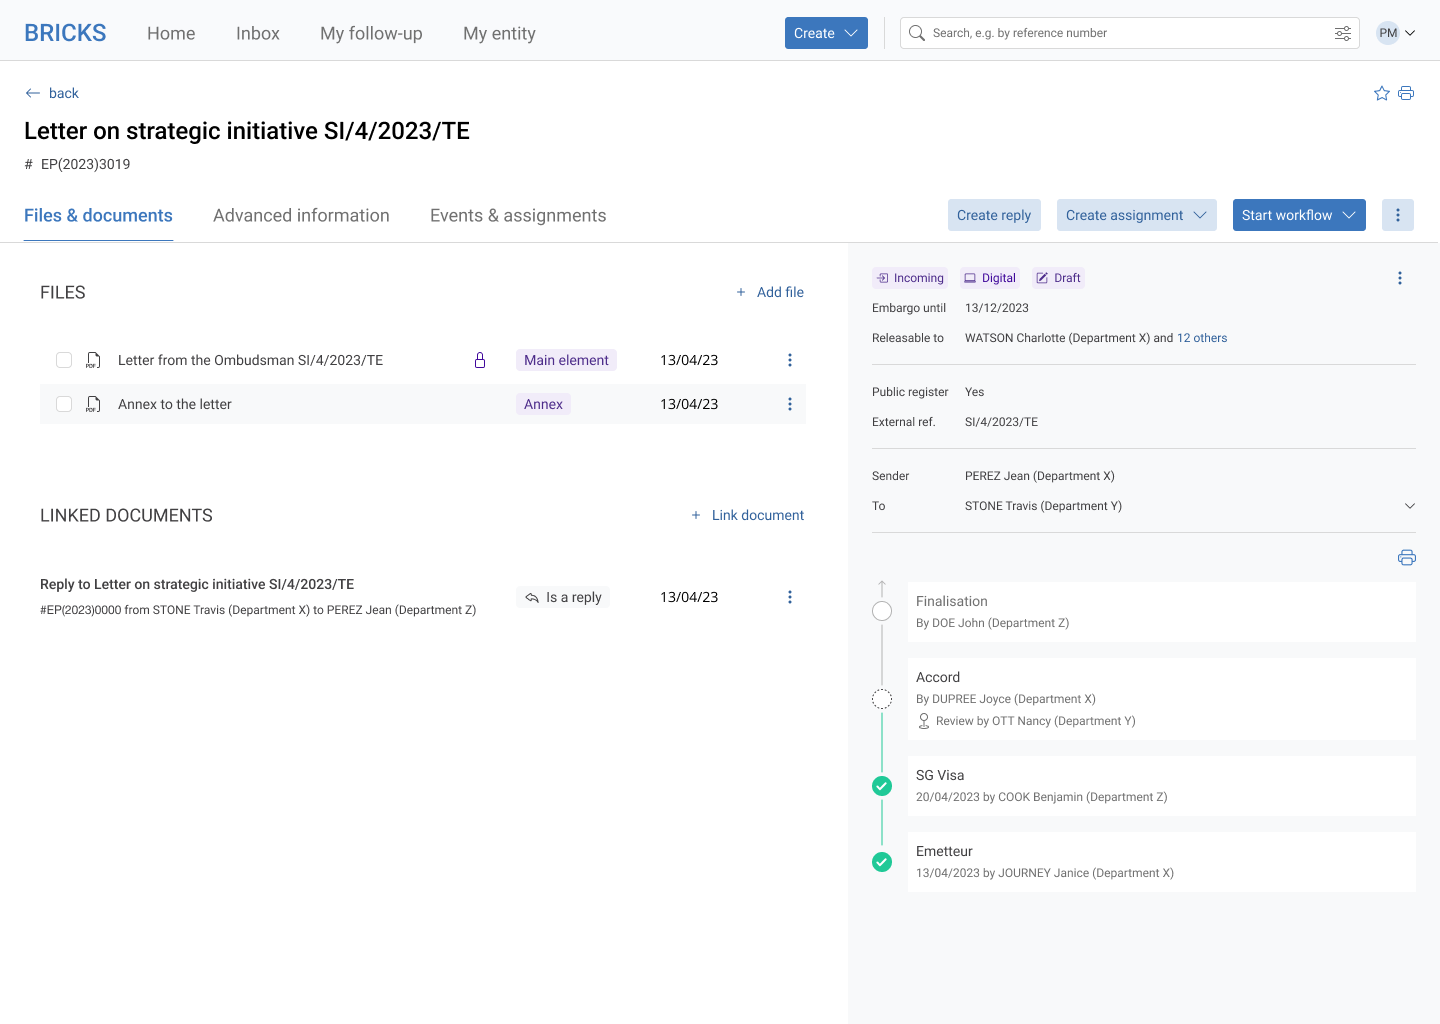Click the Is a reply tag

point(563,597)
